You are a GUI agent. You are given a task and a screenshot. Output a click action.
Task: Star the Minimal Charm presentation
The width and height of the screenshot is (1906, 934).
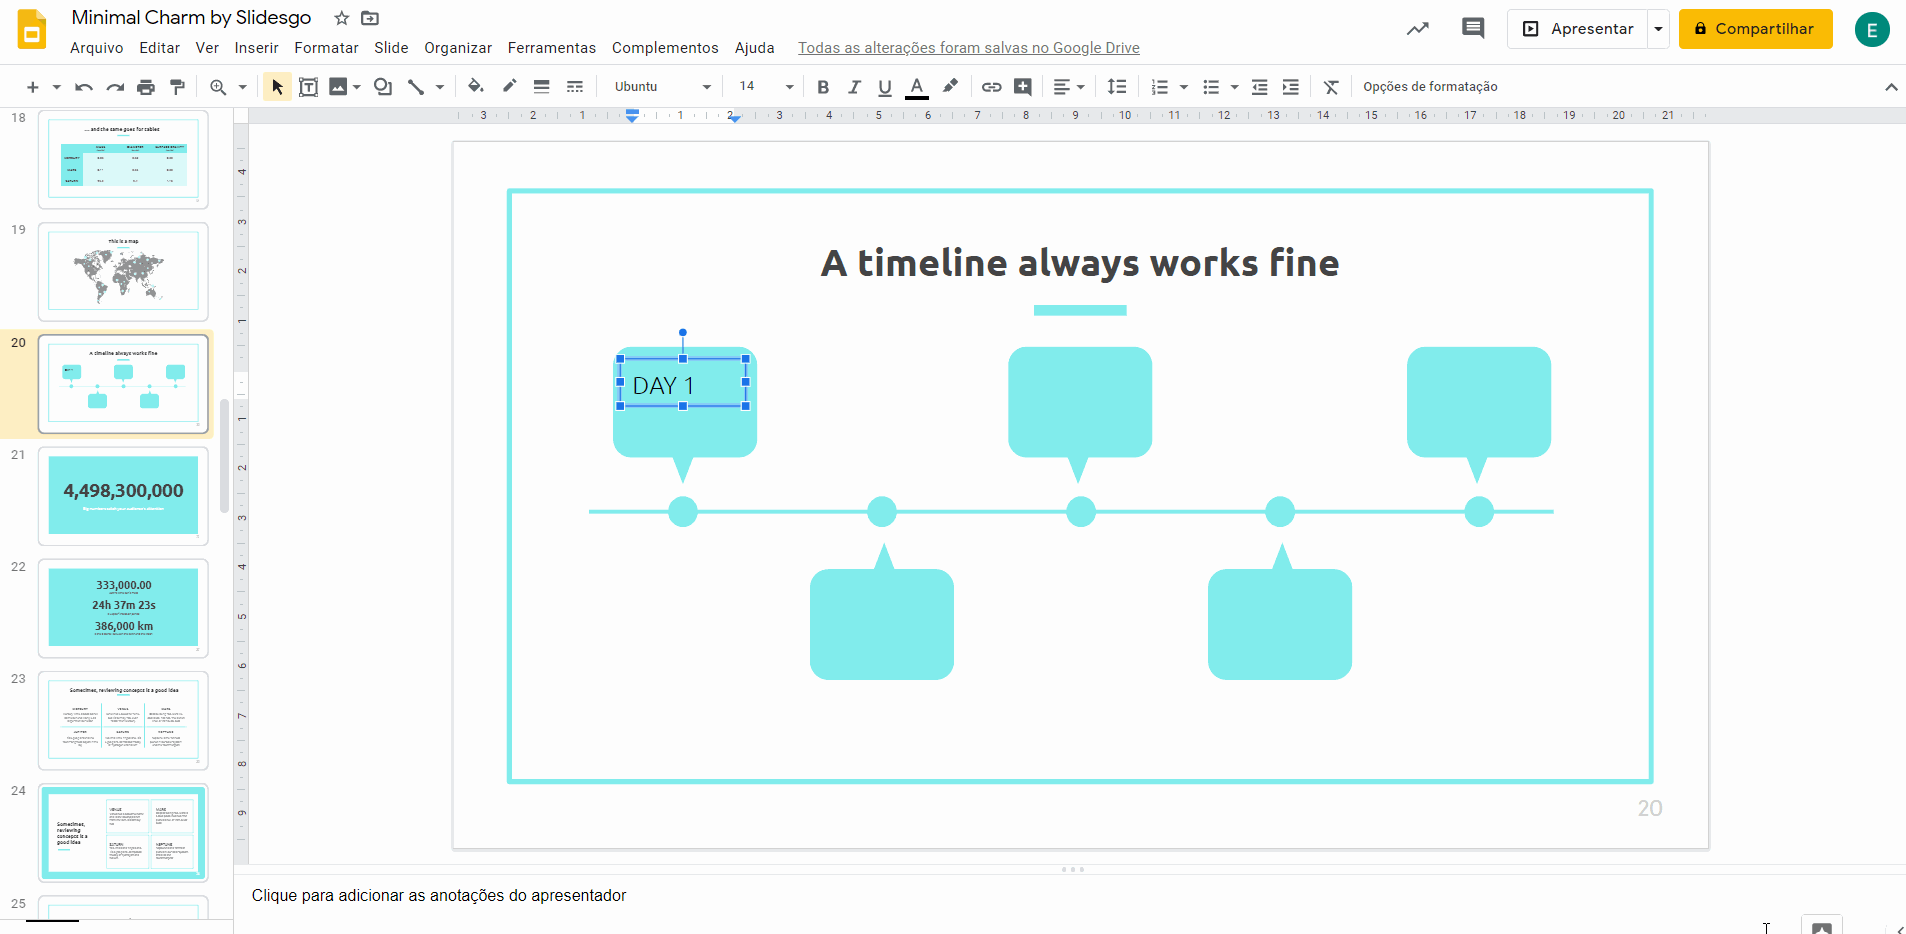point(342,18)
